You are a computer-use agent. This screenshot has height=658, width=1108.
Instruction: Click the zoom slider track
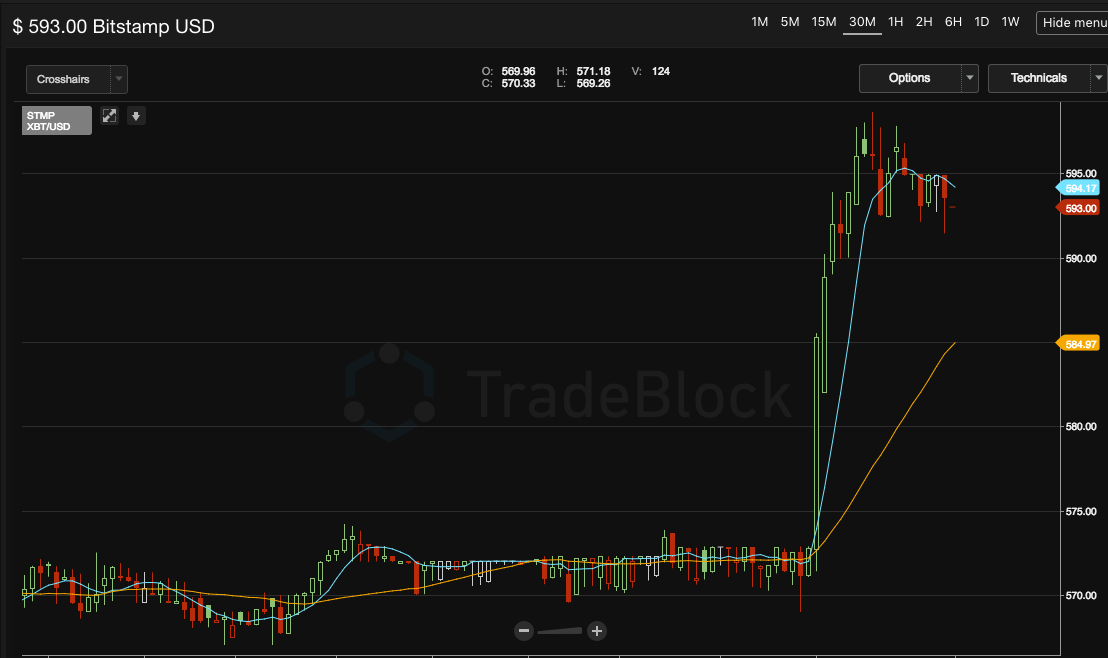coord(560,630)
